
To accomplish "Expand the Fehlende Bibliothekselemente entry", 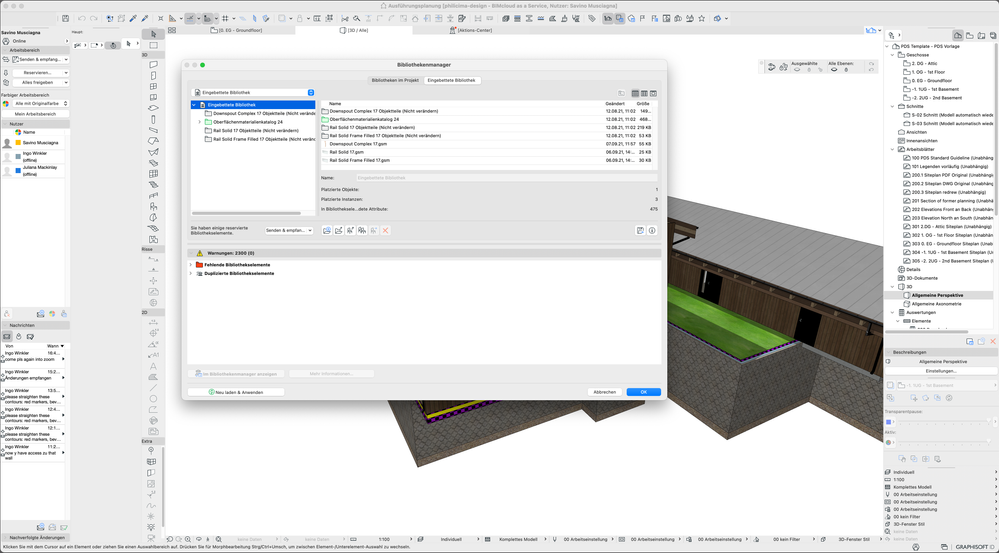I will pyautogui.click(x=191, y=265).
